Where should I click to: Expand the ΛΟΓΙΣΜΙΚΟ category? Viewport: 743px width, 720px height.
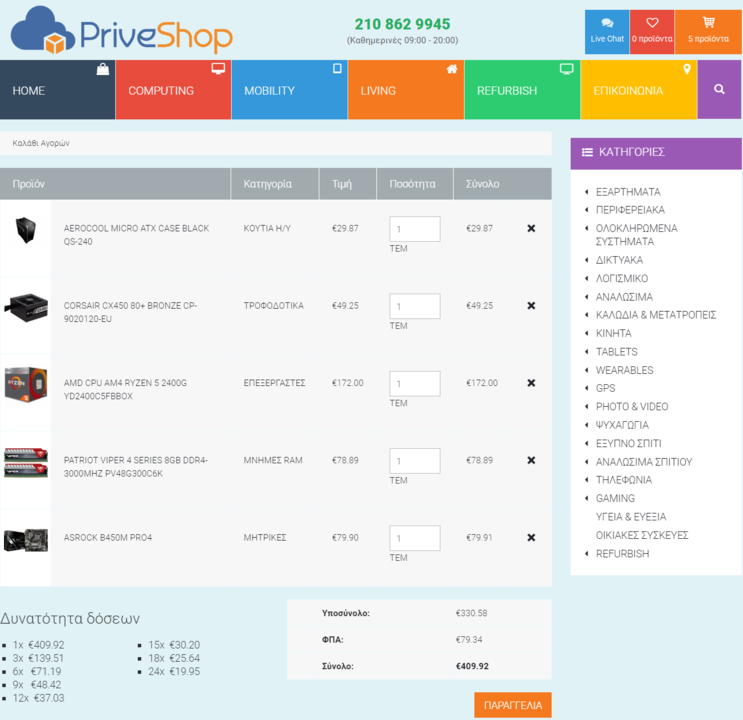pos(621,279)
